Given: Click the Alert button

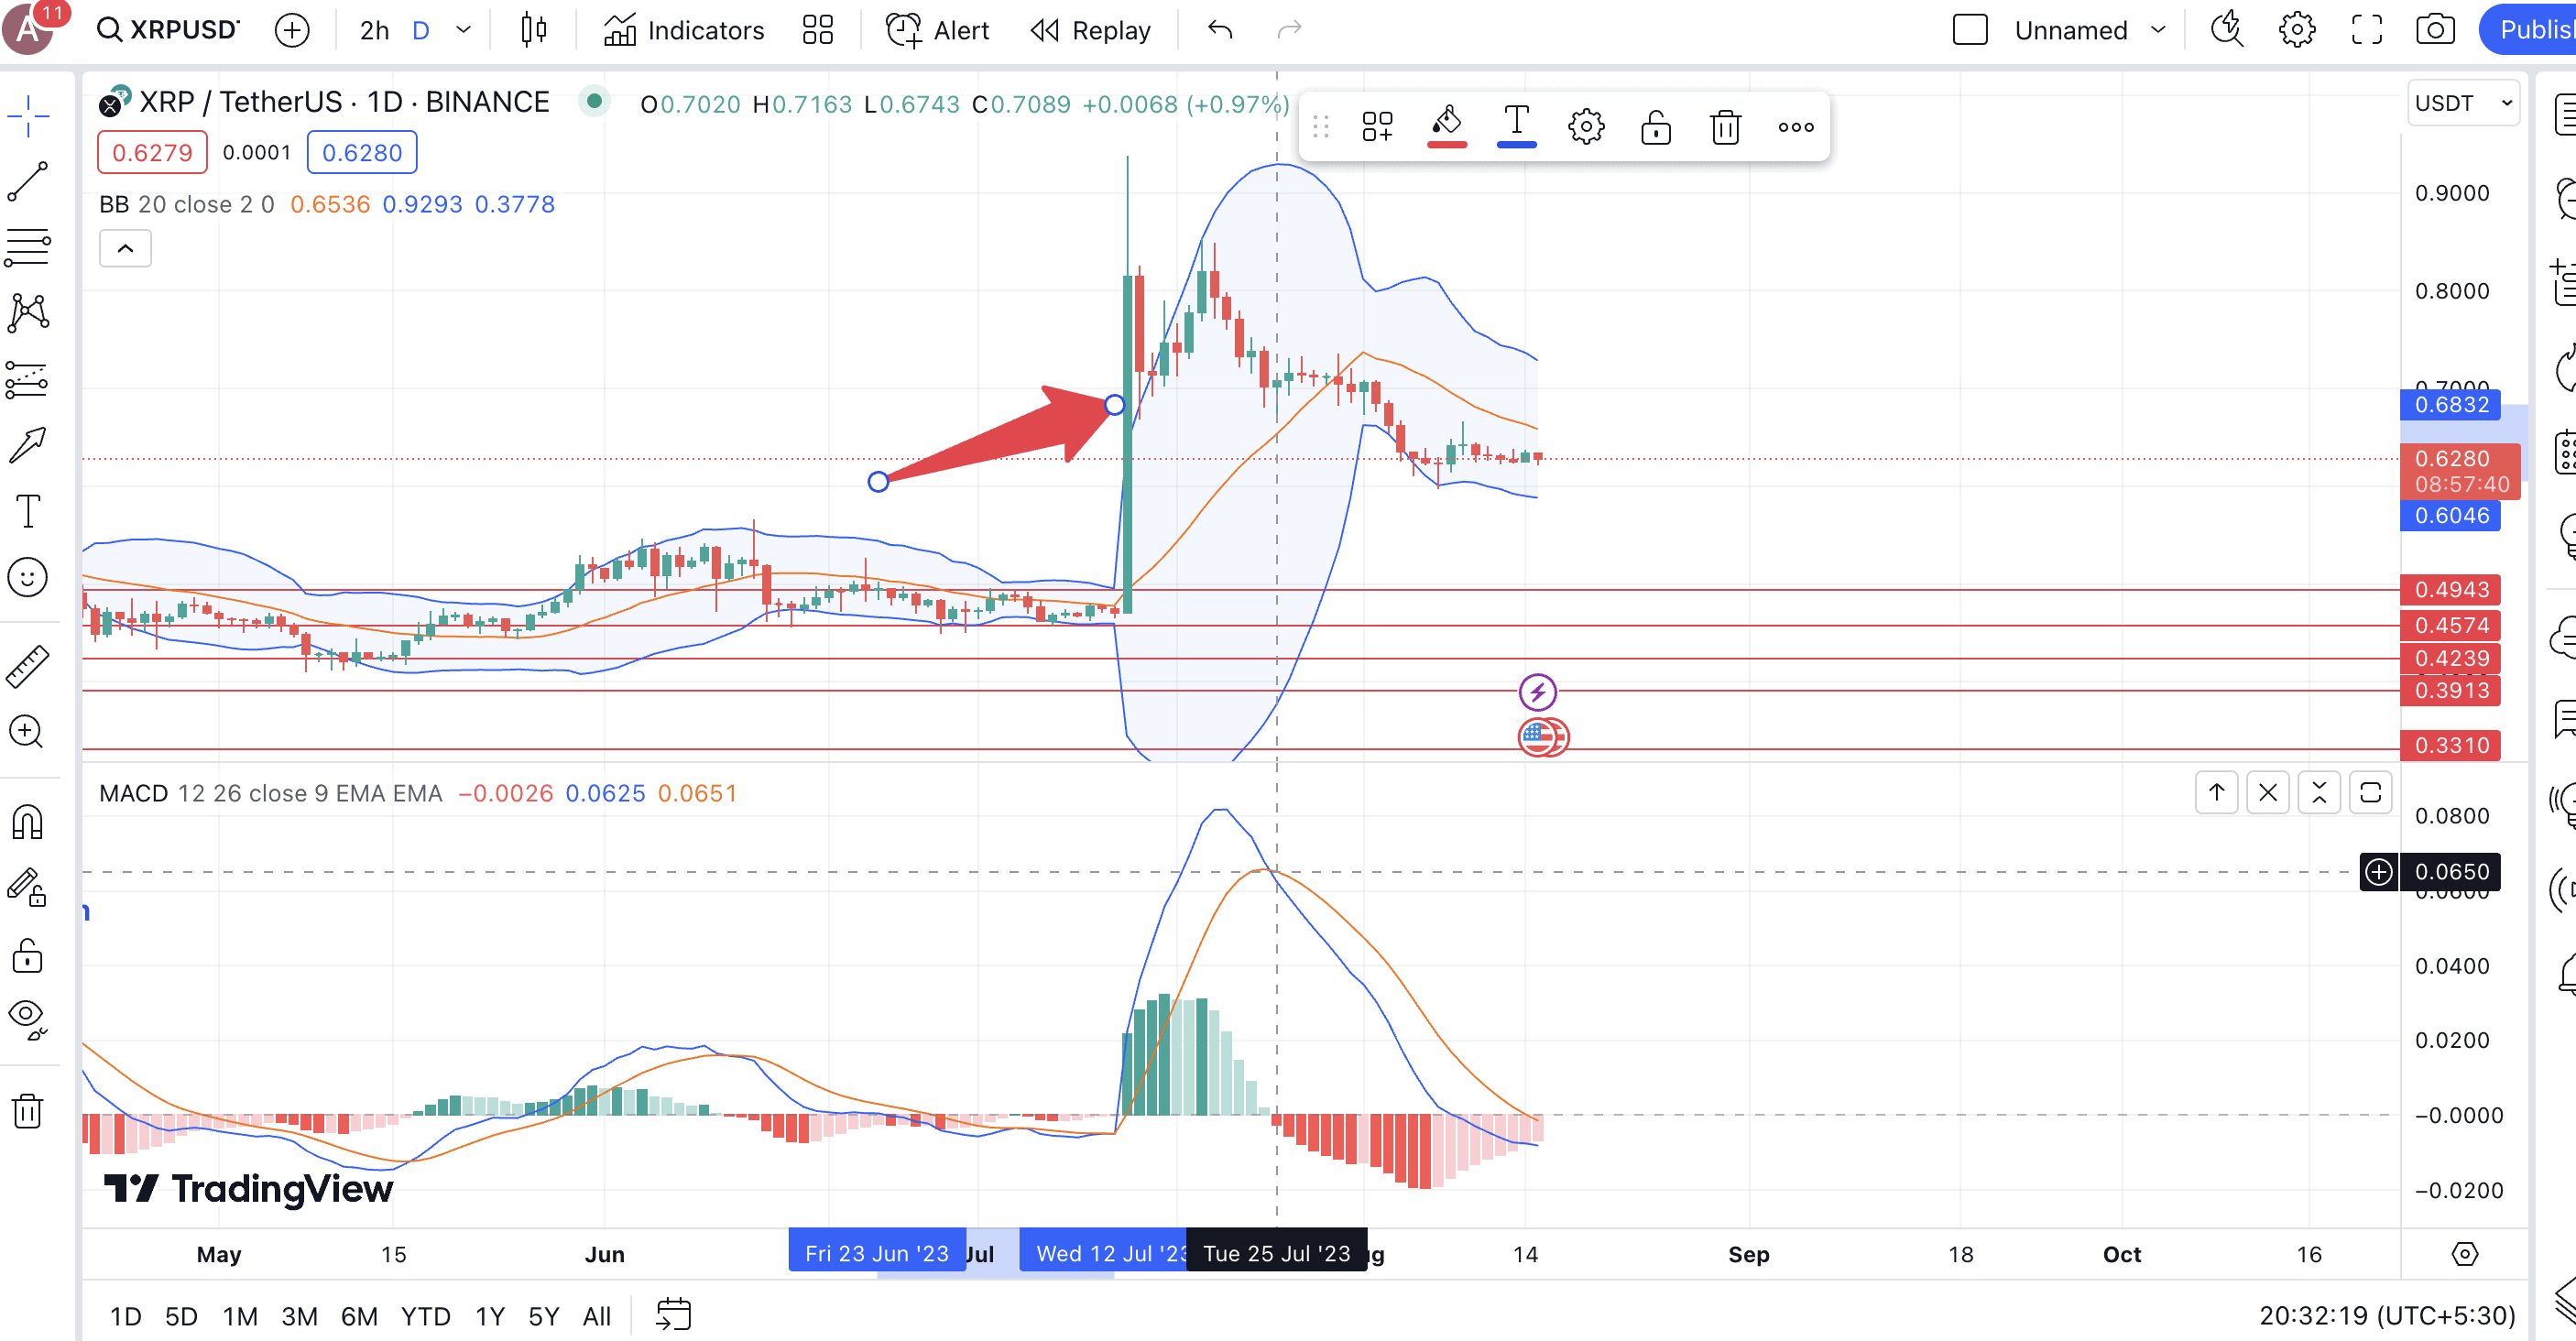Looking at the screenshot, I should pos(937,30).
